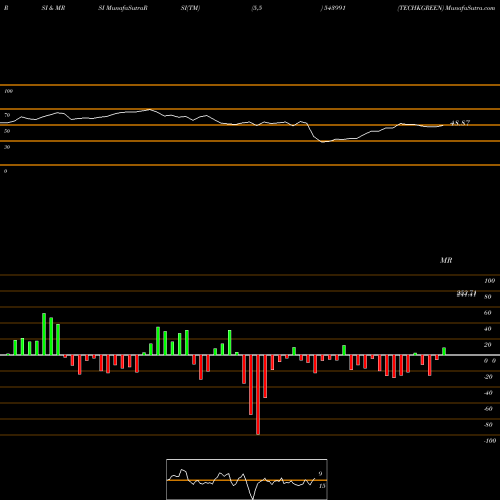Click the tallest red MR histogram bar
The width and height of the screenshot is (500, 500).
[x=258, y=395]
